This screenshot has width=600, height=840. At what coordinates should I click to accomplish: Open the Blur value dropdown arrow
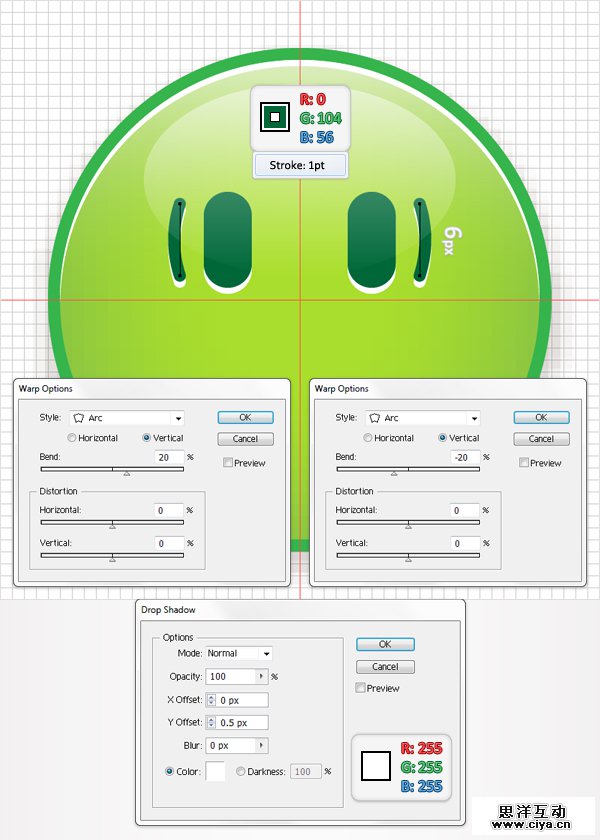[x=262, y=745]
